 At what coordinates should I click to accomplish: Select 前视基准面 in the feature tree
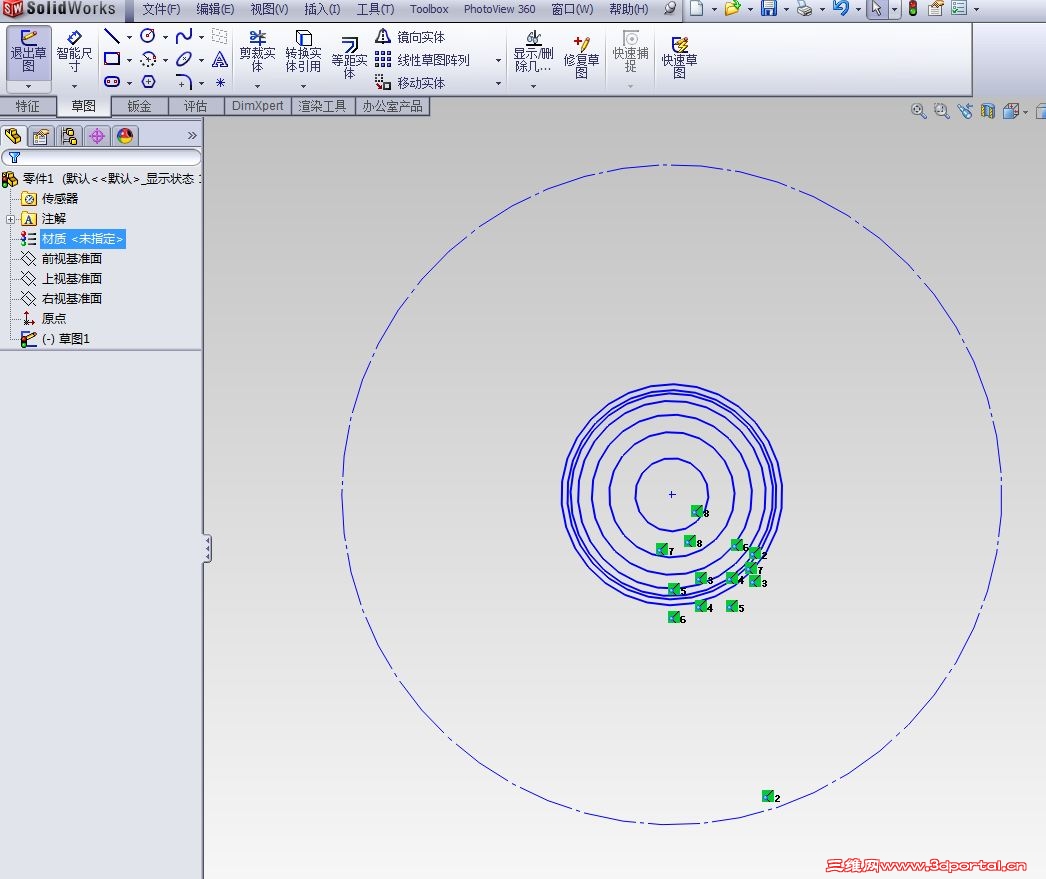(x=71, y=259)
